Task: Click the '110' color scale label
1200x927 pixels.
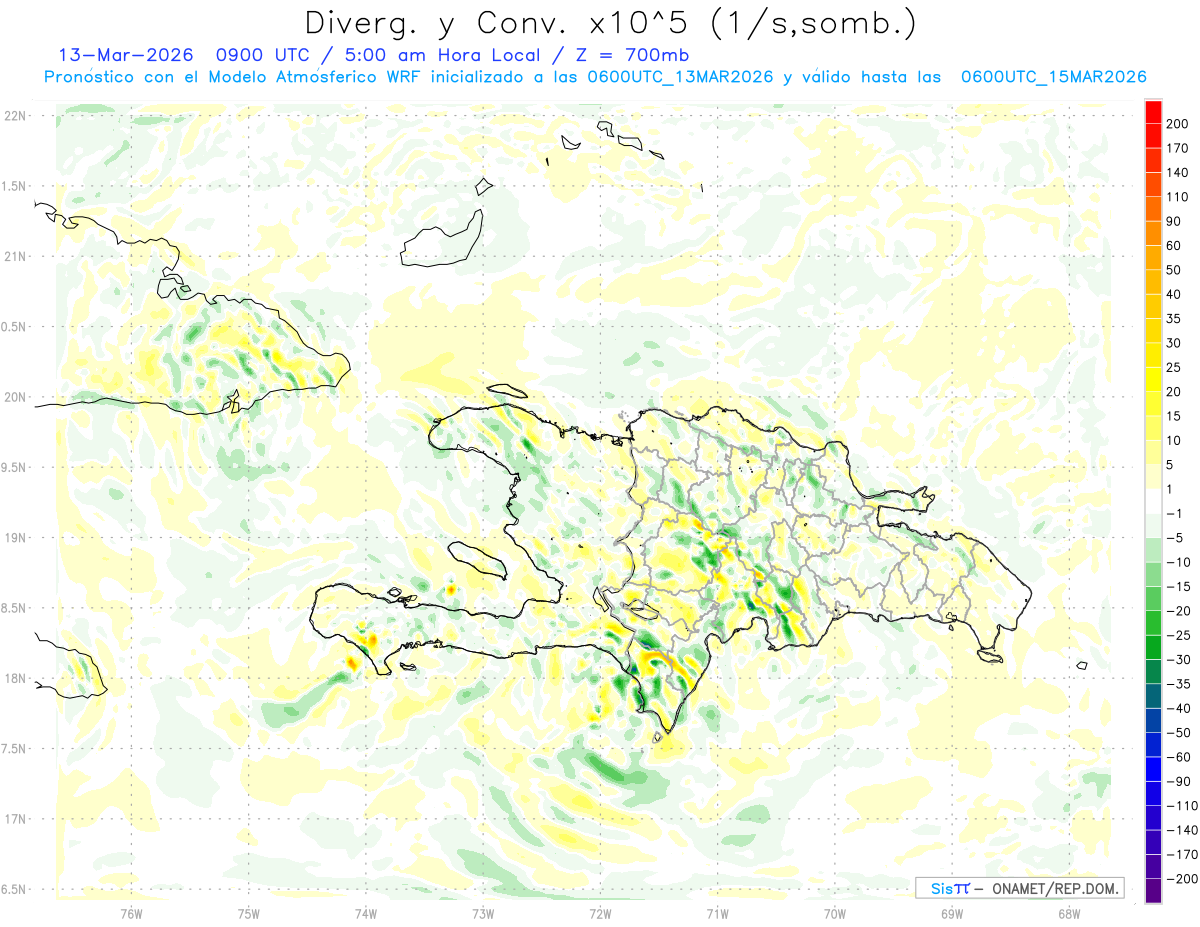Action: pos(1178,197)
